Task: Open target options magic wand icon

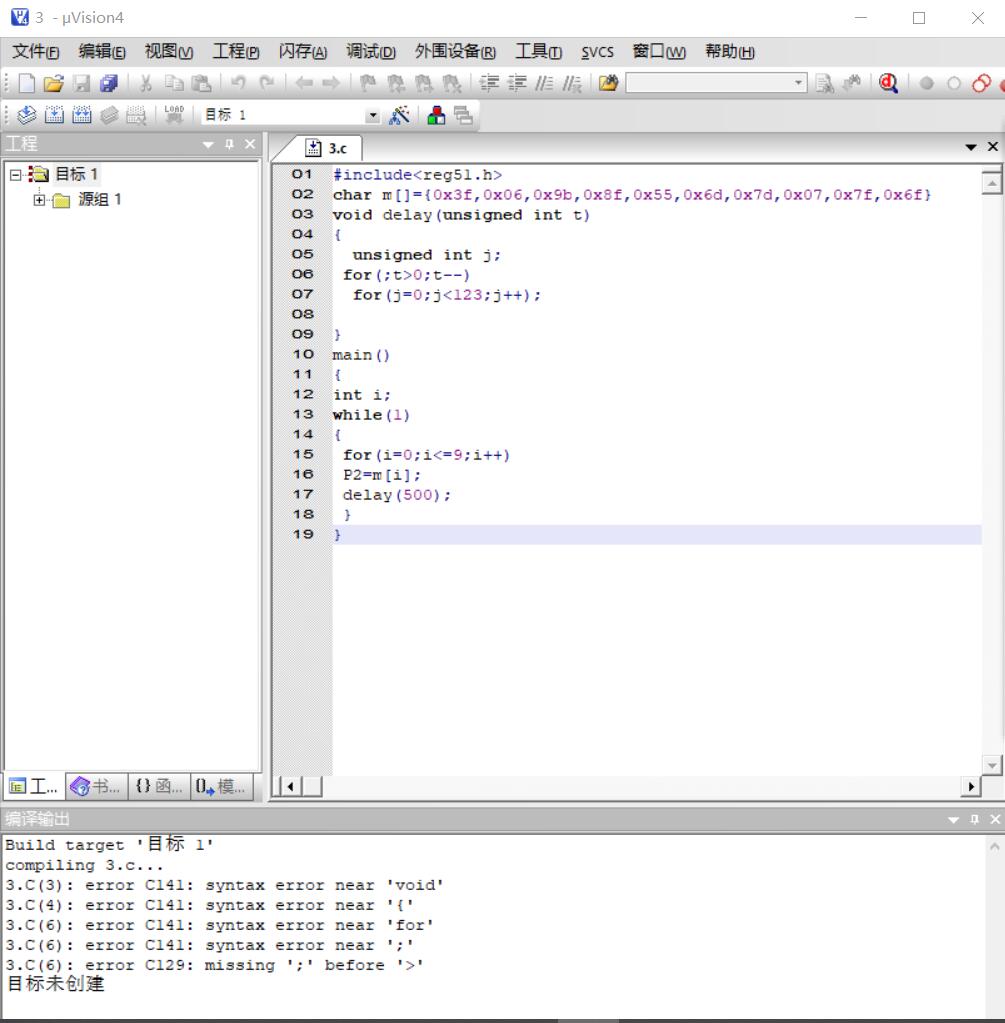Action: pyautogui.click(x=399, y=115)
